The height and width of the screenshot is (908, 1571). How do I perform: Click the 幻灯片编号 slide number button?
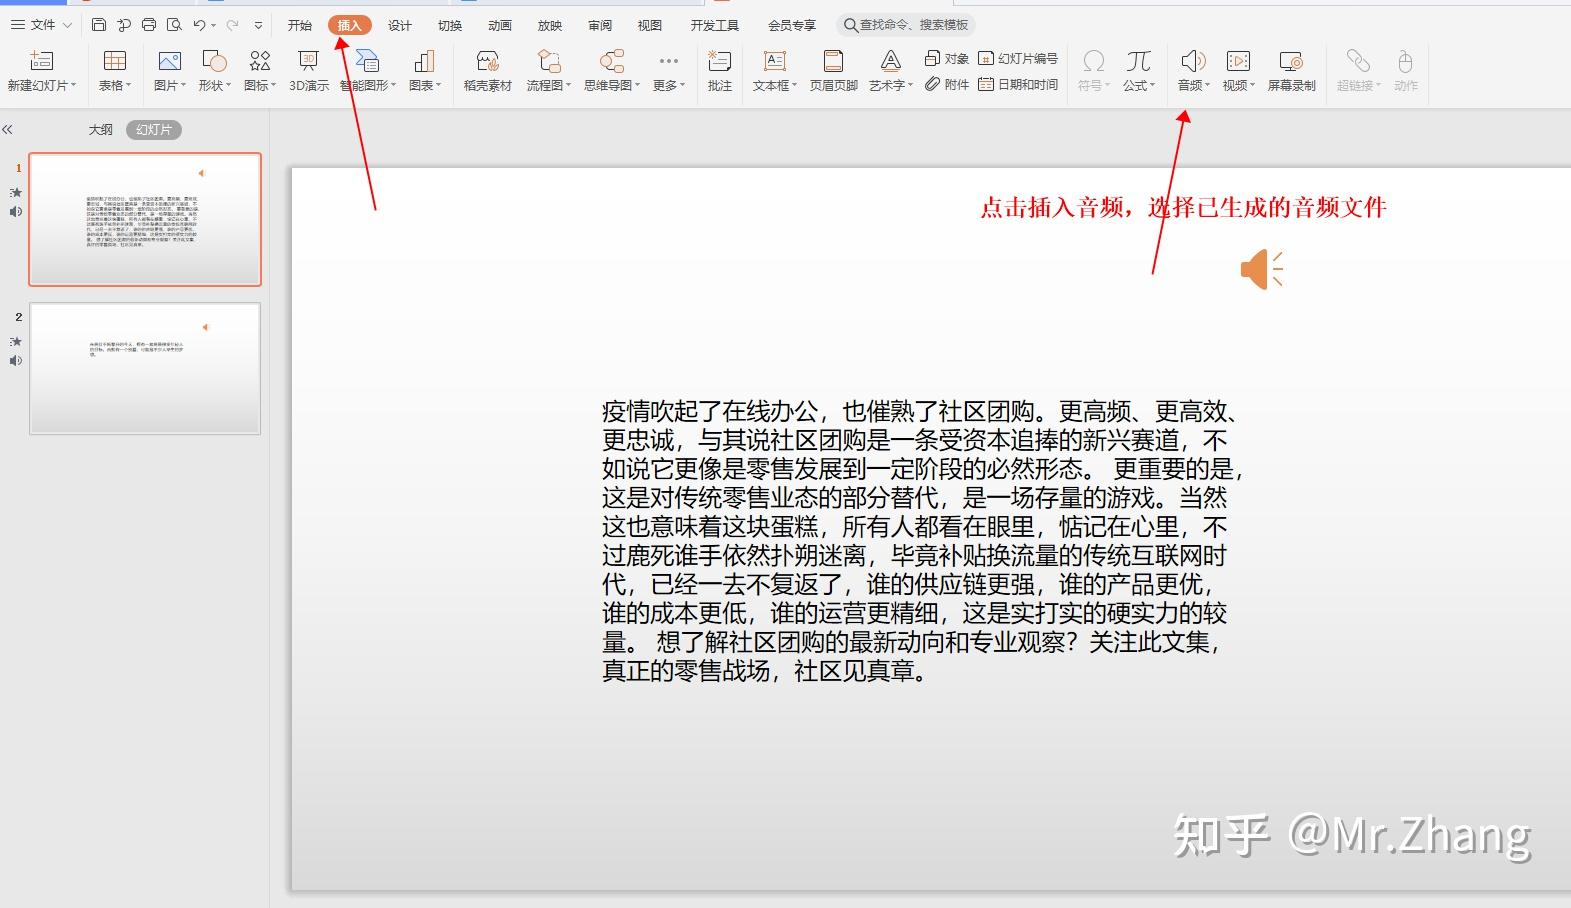pos(1018,58)
